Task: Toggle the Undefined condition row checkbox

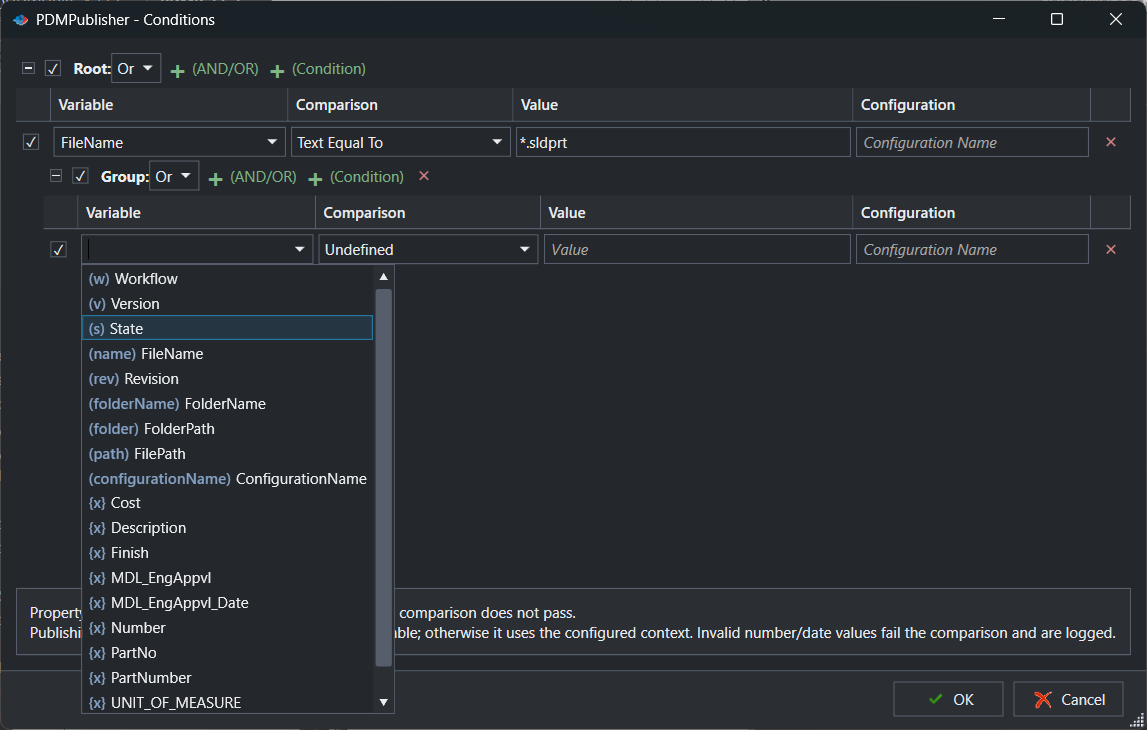Action: click(x=59, y=249)
